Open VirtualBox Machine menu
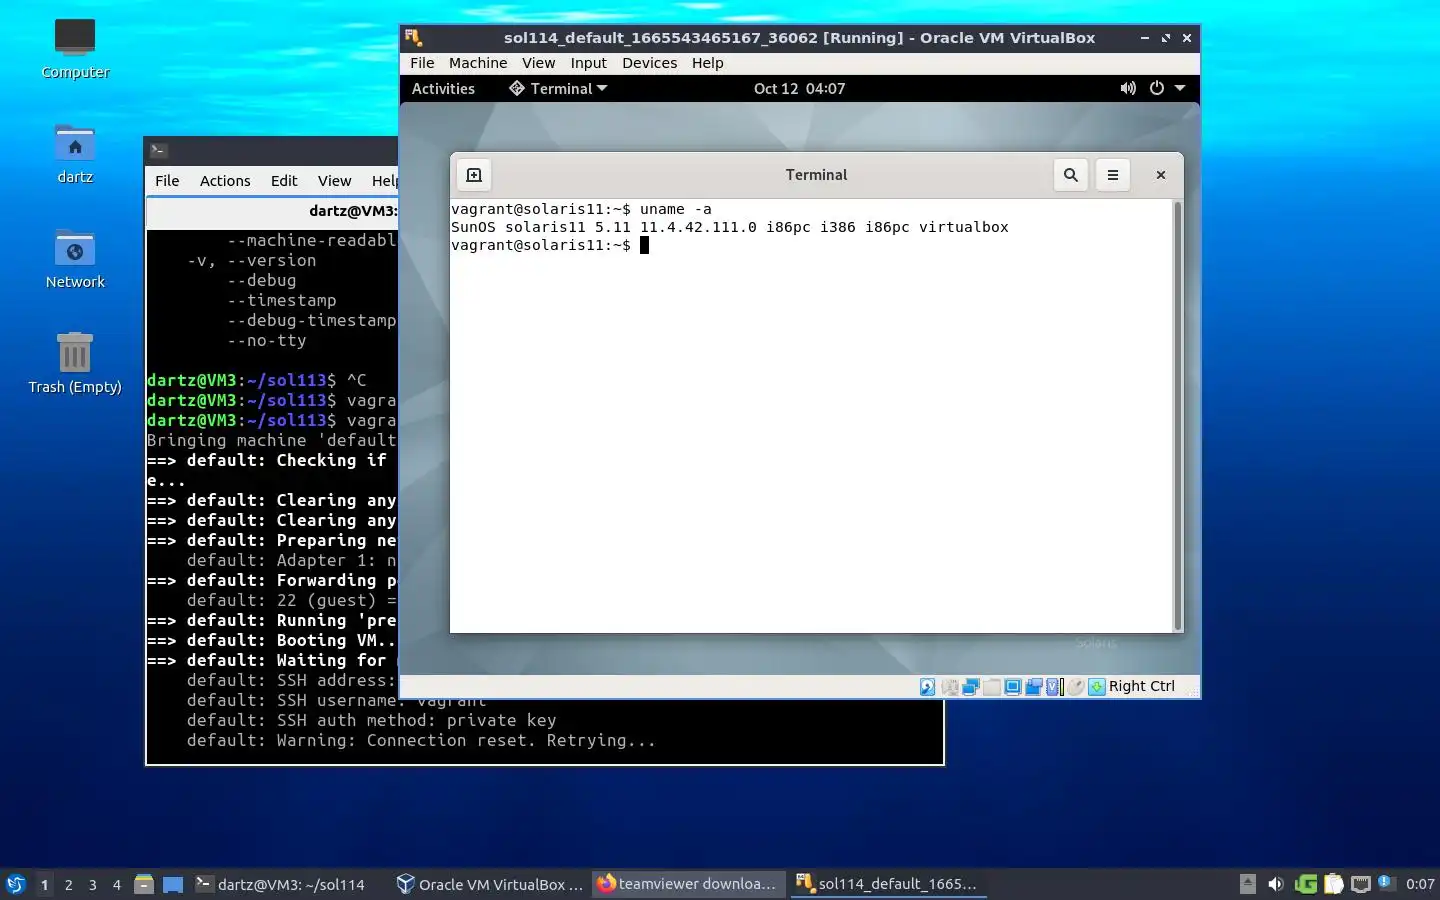The height and width of the screenshot is (900, 1440). coord(478,62)
